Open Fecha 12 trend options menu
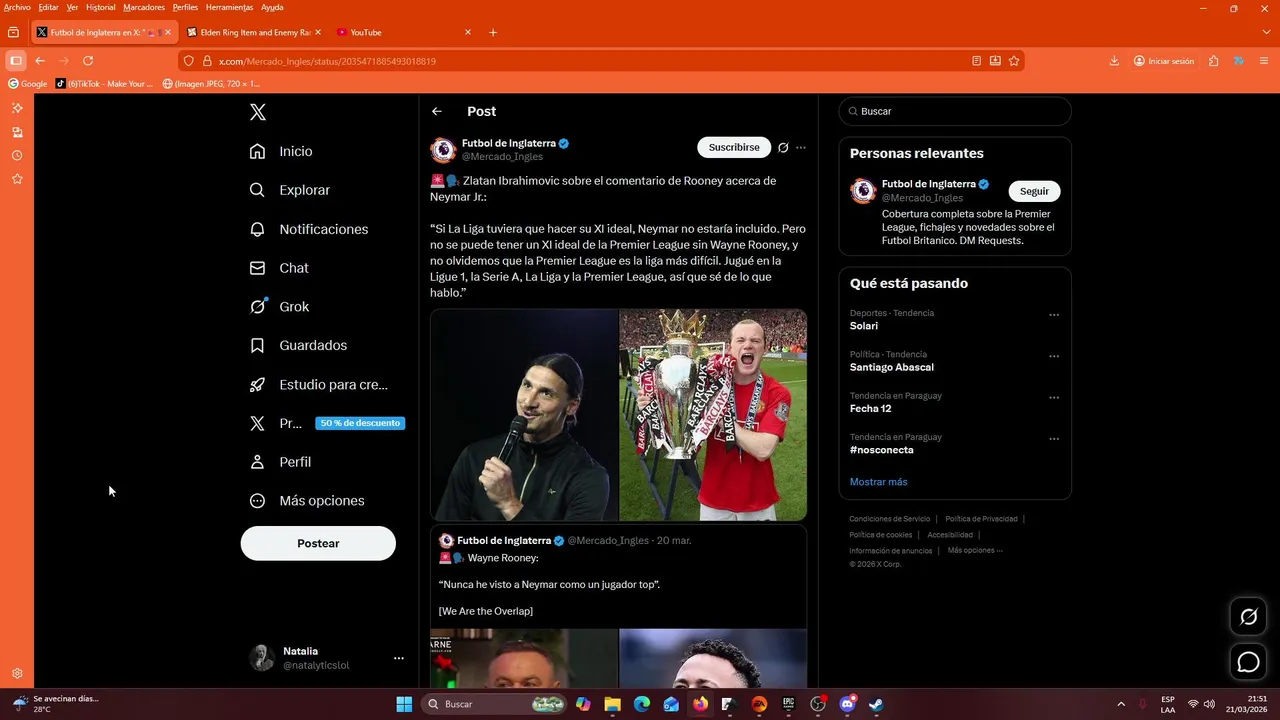The height and width of the screenshot is (720, 1280). click(x=1054, y=397)
